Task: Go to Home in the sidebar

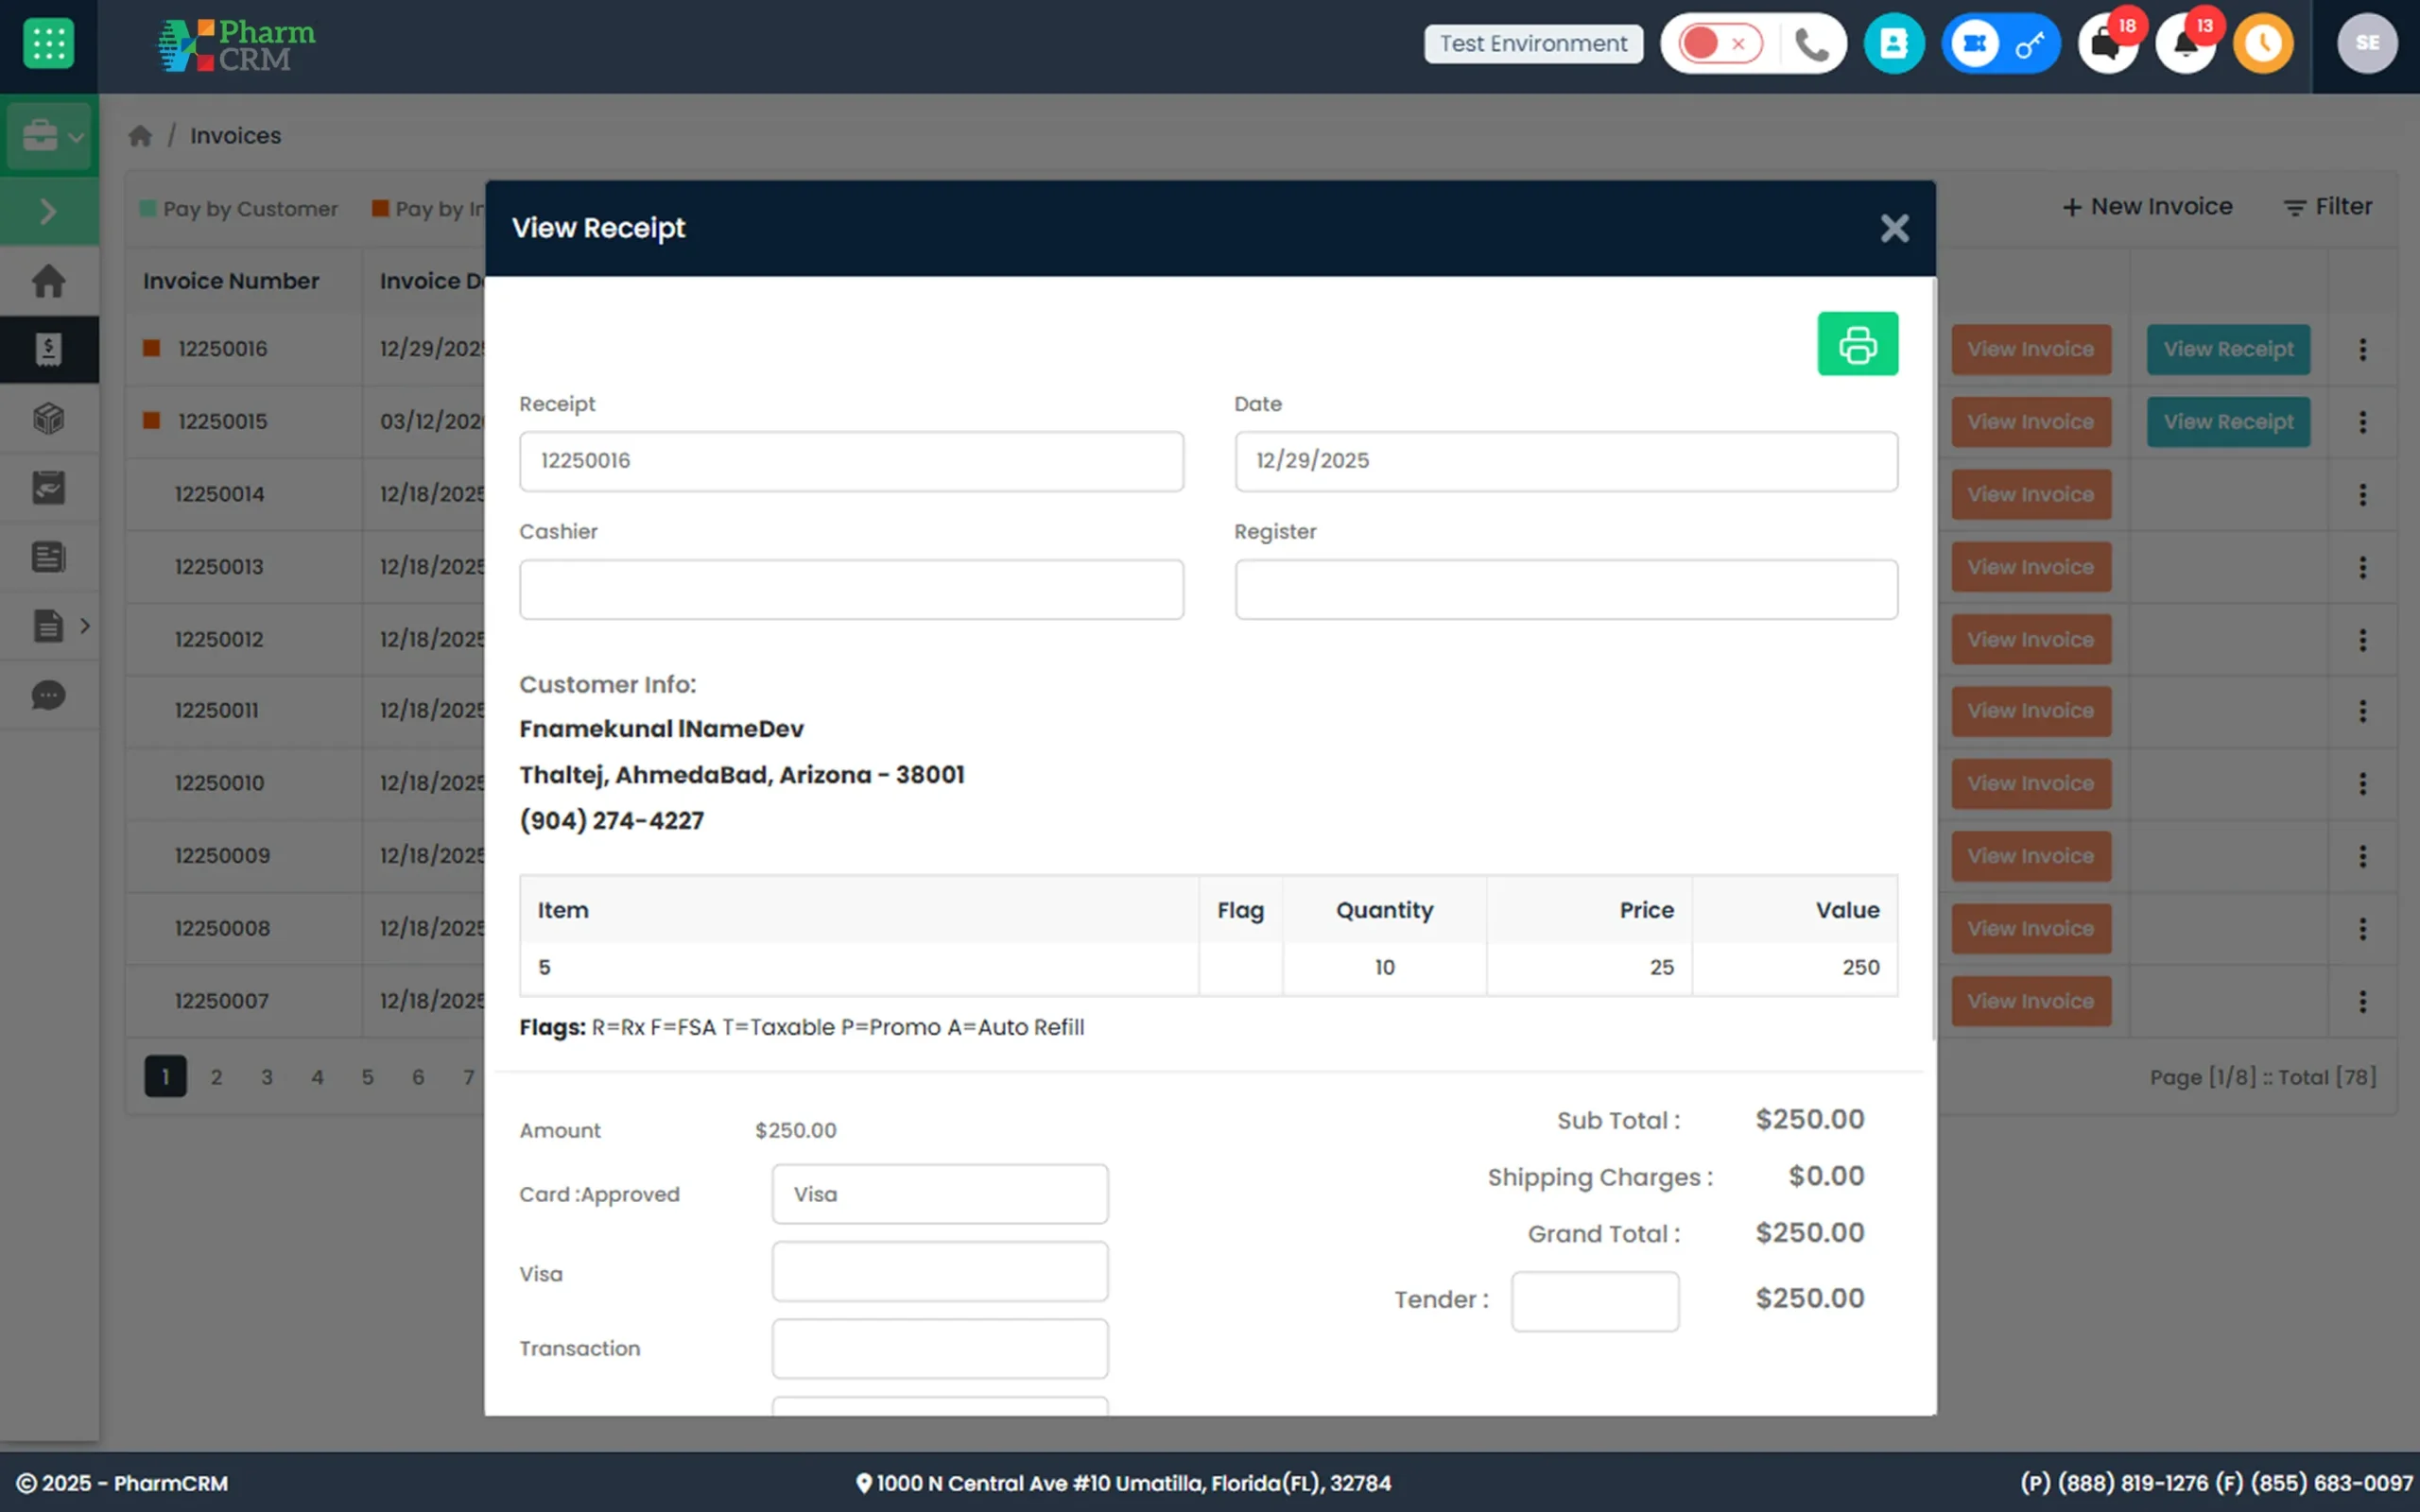Action: click(48, 281)
